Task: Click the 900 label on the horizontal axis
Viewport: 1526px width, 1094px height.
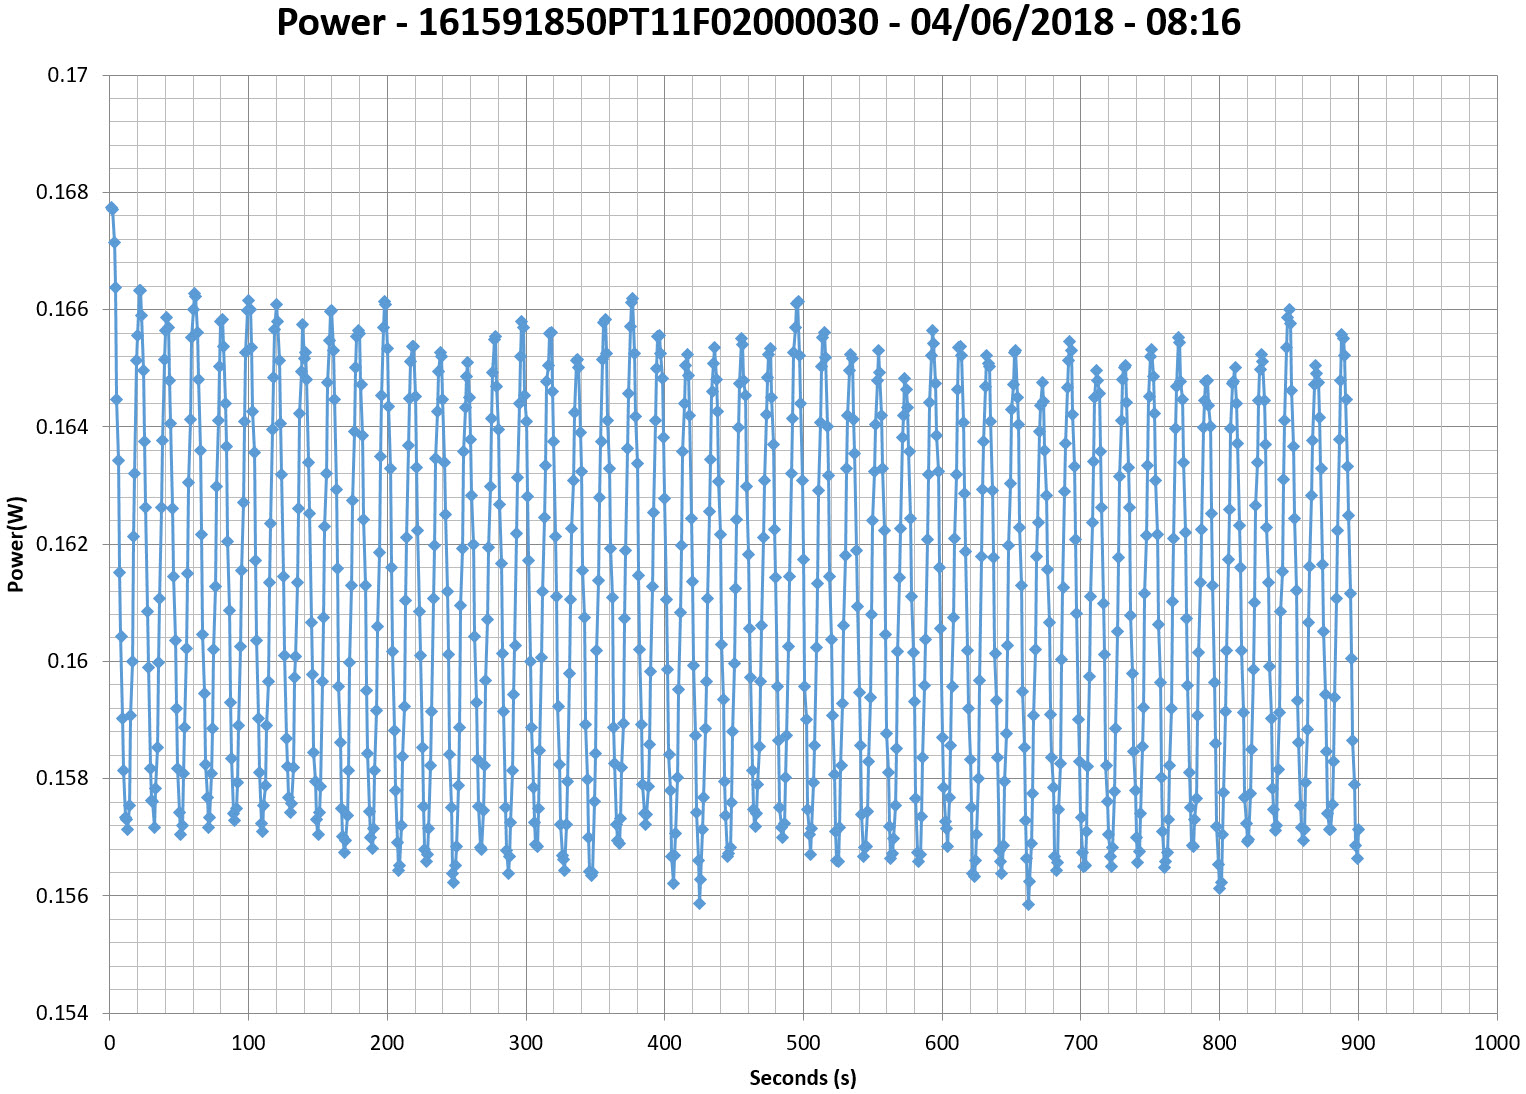Action: (1357, 1043)
